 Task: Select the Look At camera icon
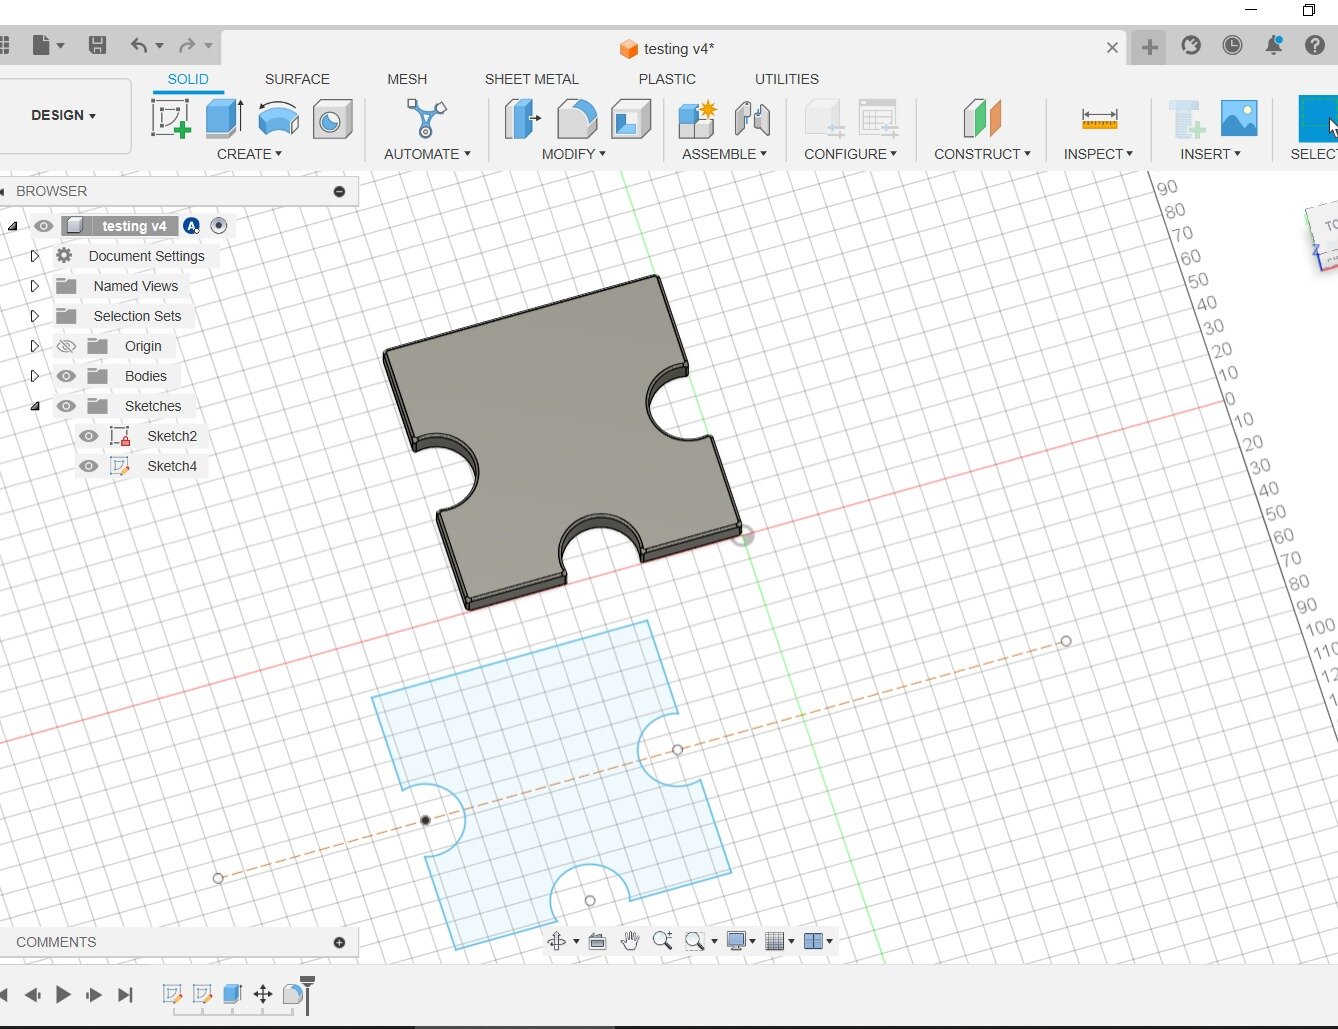(x=597, y=941)
